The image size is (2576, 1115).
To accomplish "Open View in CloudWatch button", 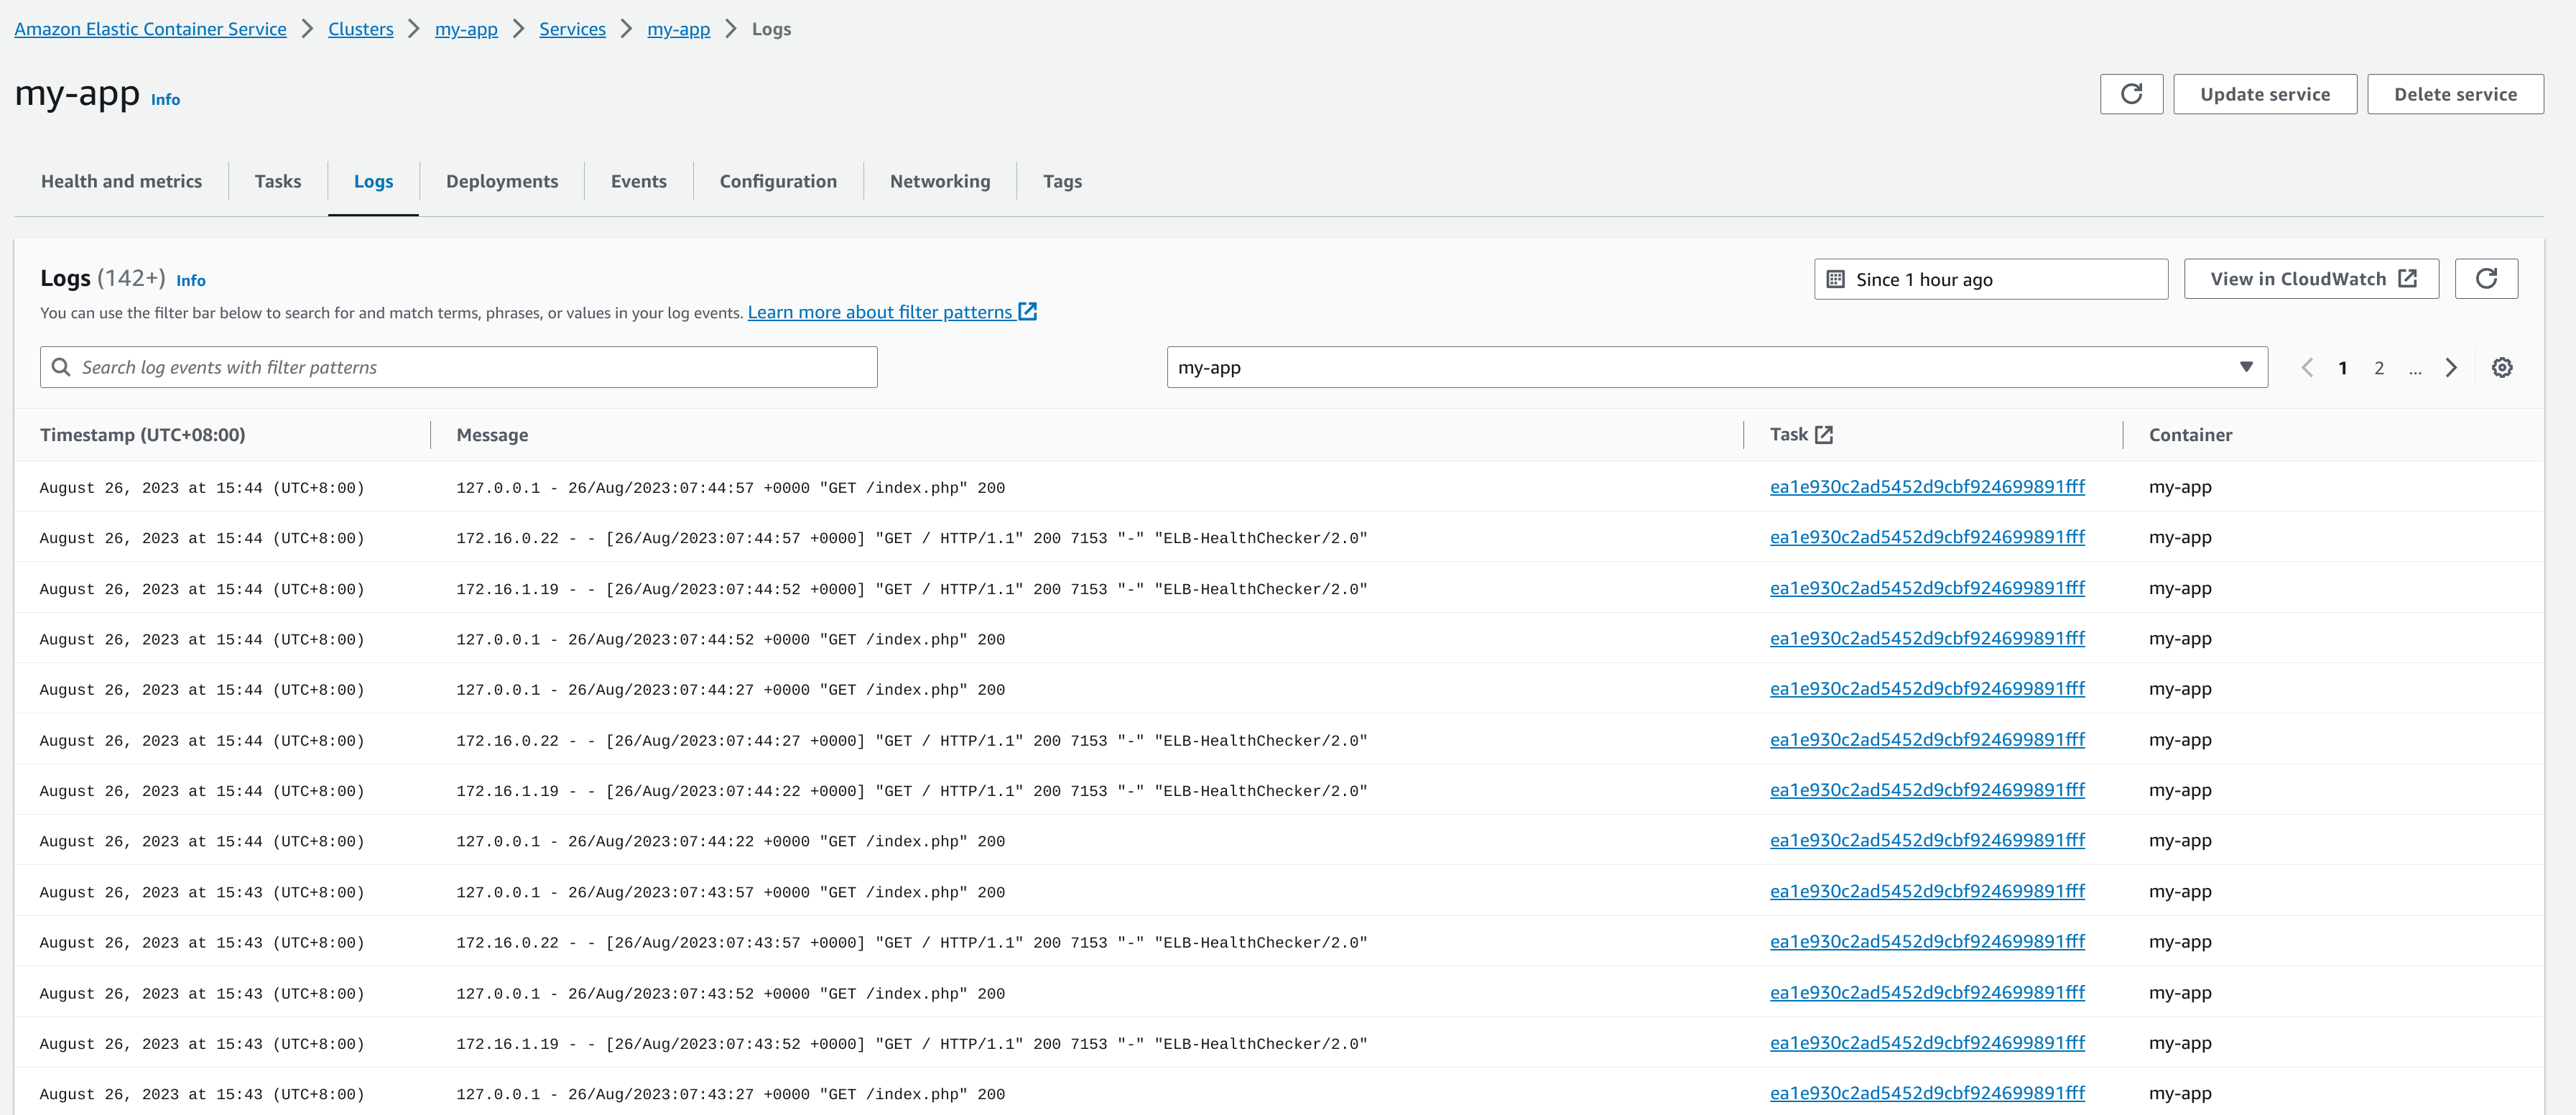I will 2311,279.
